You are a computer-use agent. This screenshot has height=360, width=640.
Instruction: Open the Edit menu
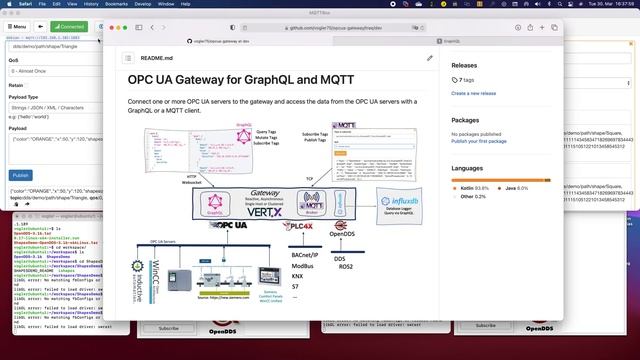click(x=56, y=4)
